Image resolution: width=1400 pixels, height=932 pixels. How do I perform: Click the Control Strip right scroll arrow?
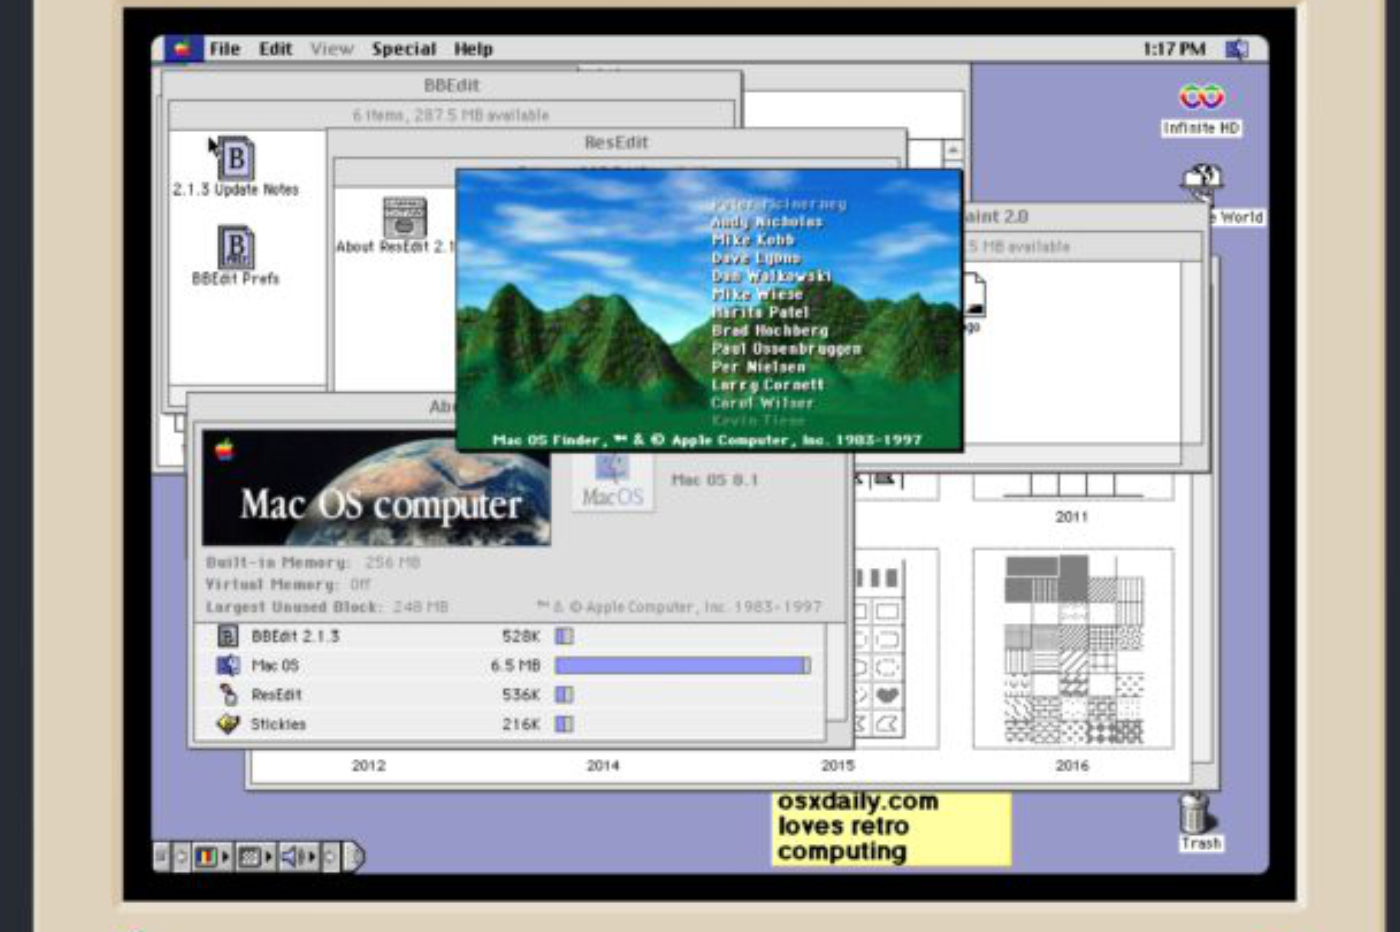(332, 857)
